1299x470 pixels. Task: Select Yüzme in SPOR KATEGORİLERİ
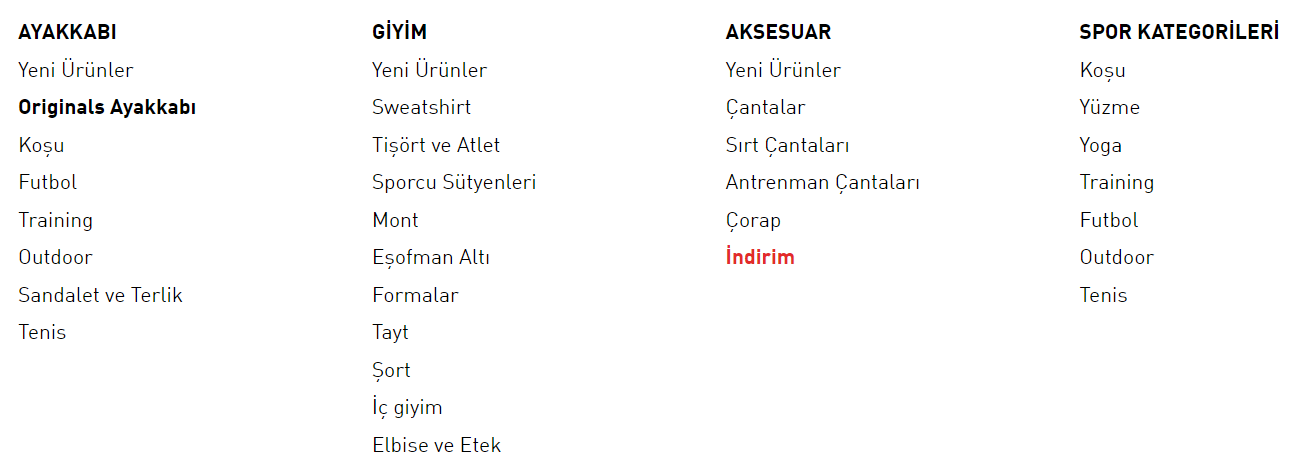click(x=1109, y=107)
